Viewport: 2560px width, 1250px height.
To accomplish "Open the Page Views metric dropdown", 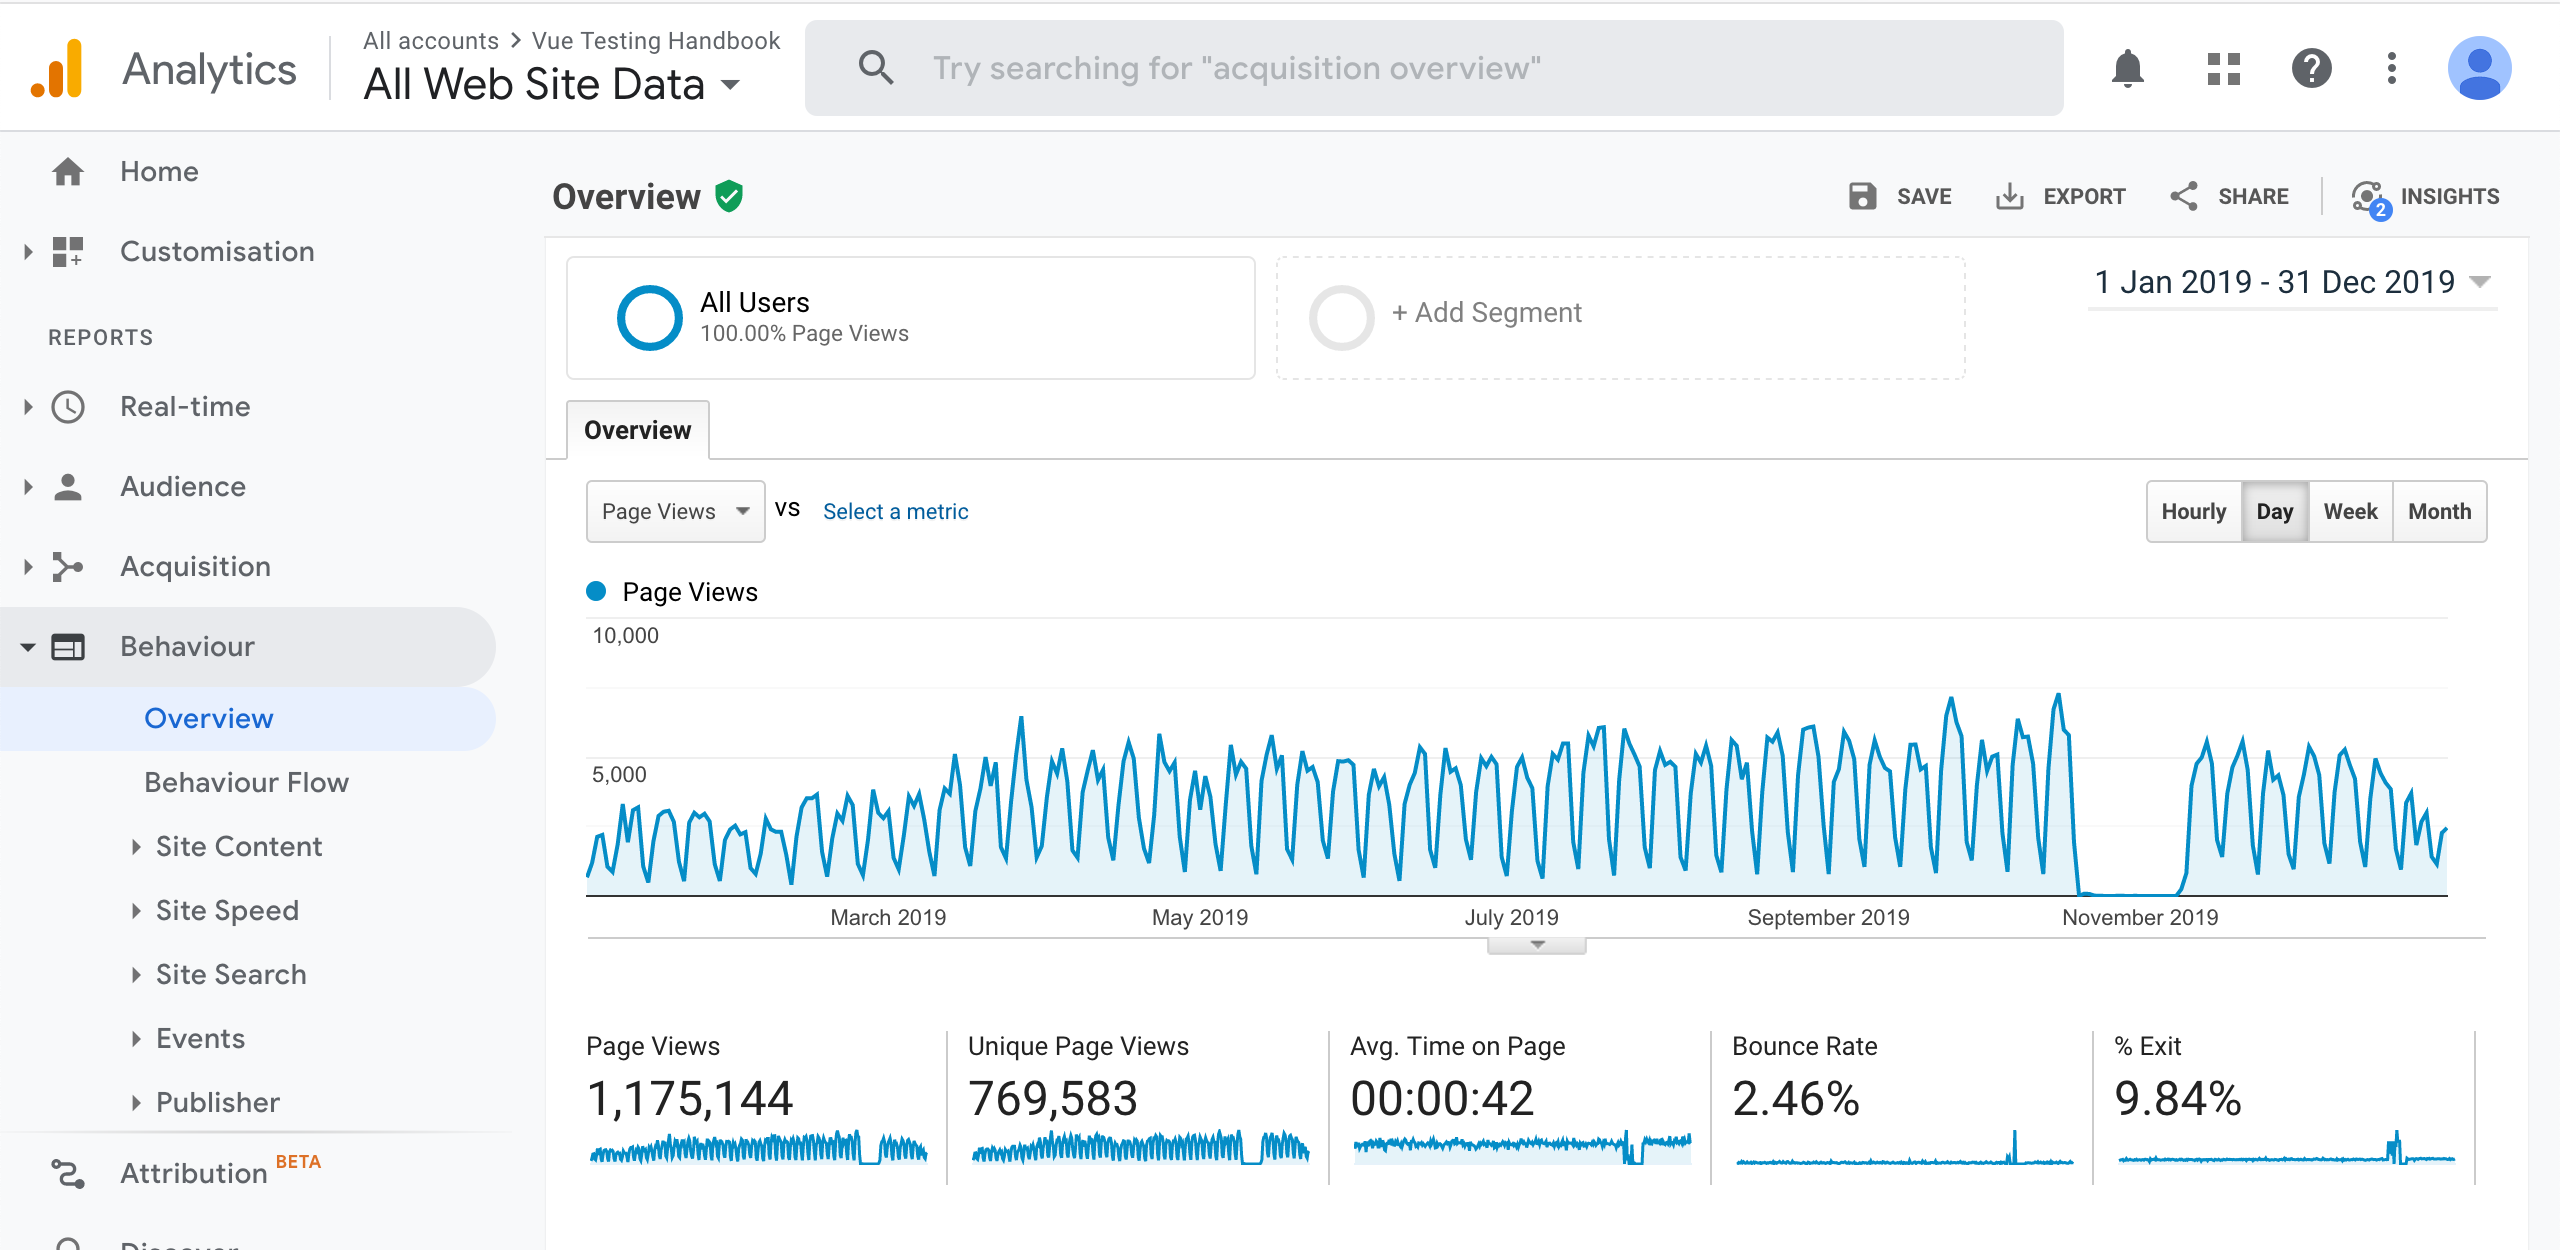I will click(x=675, y=512).
